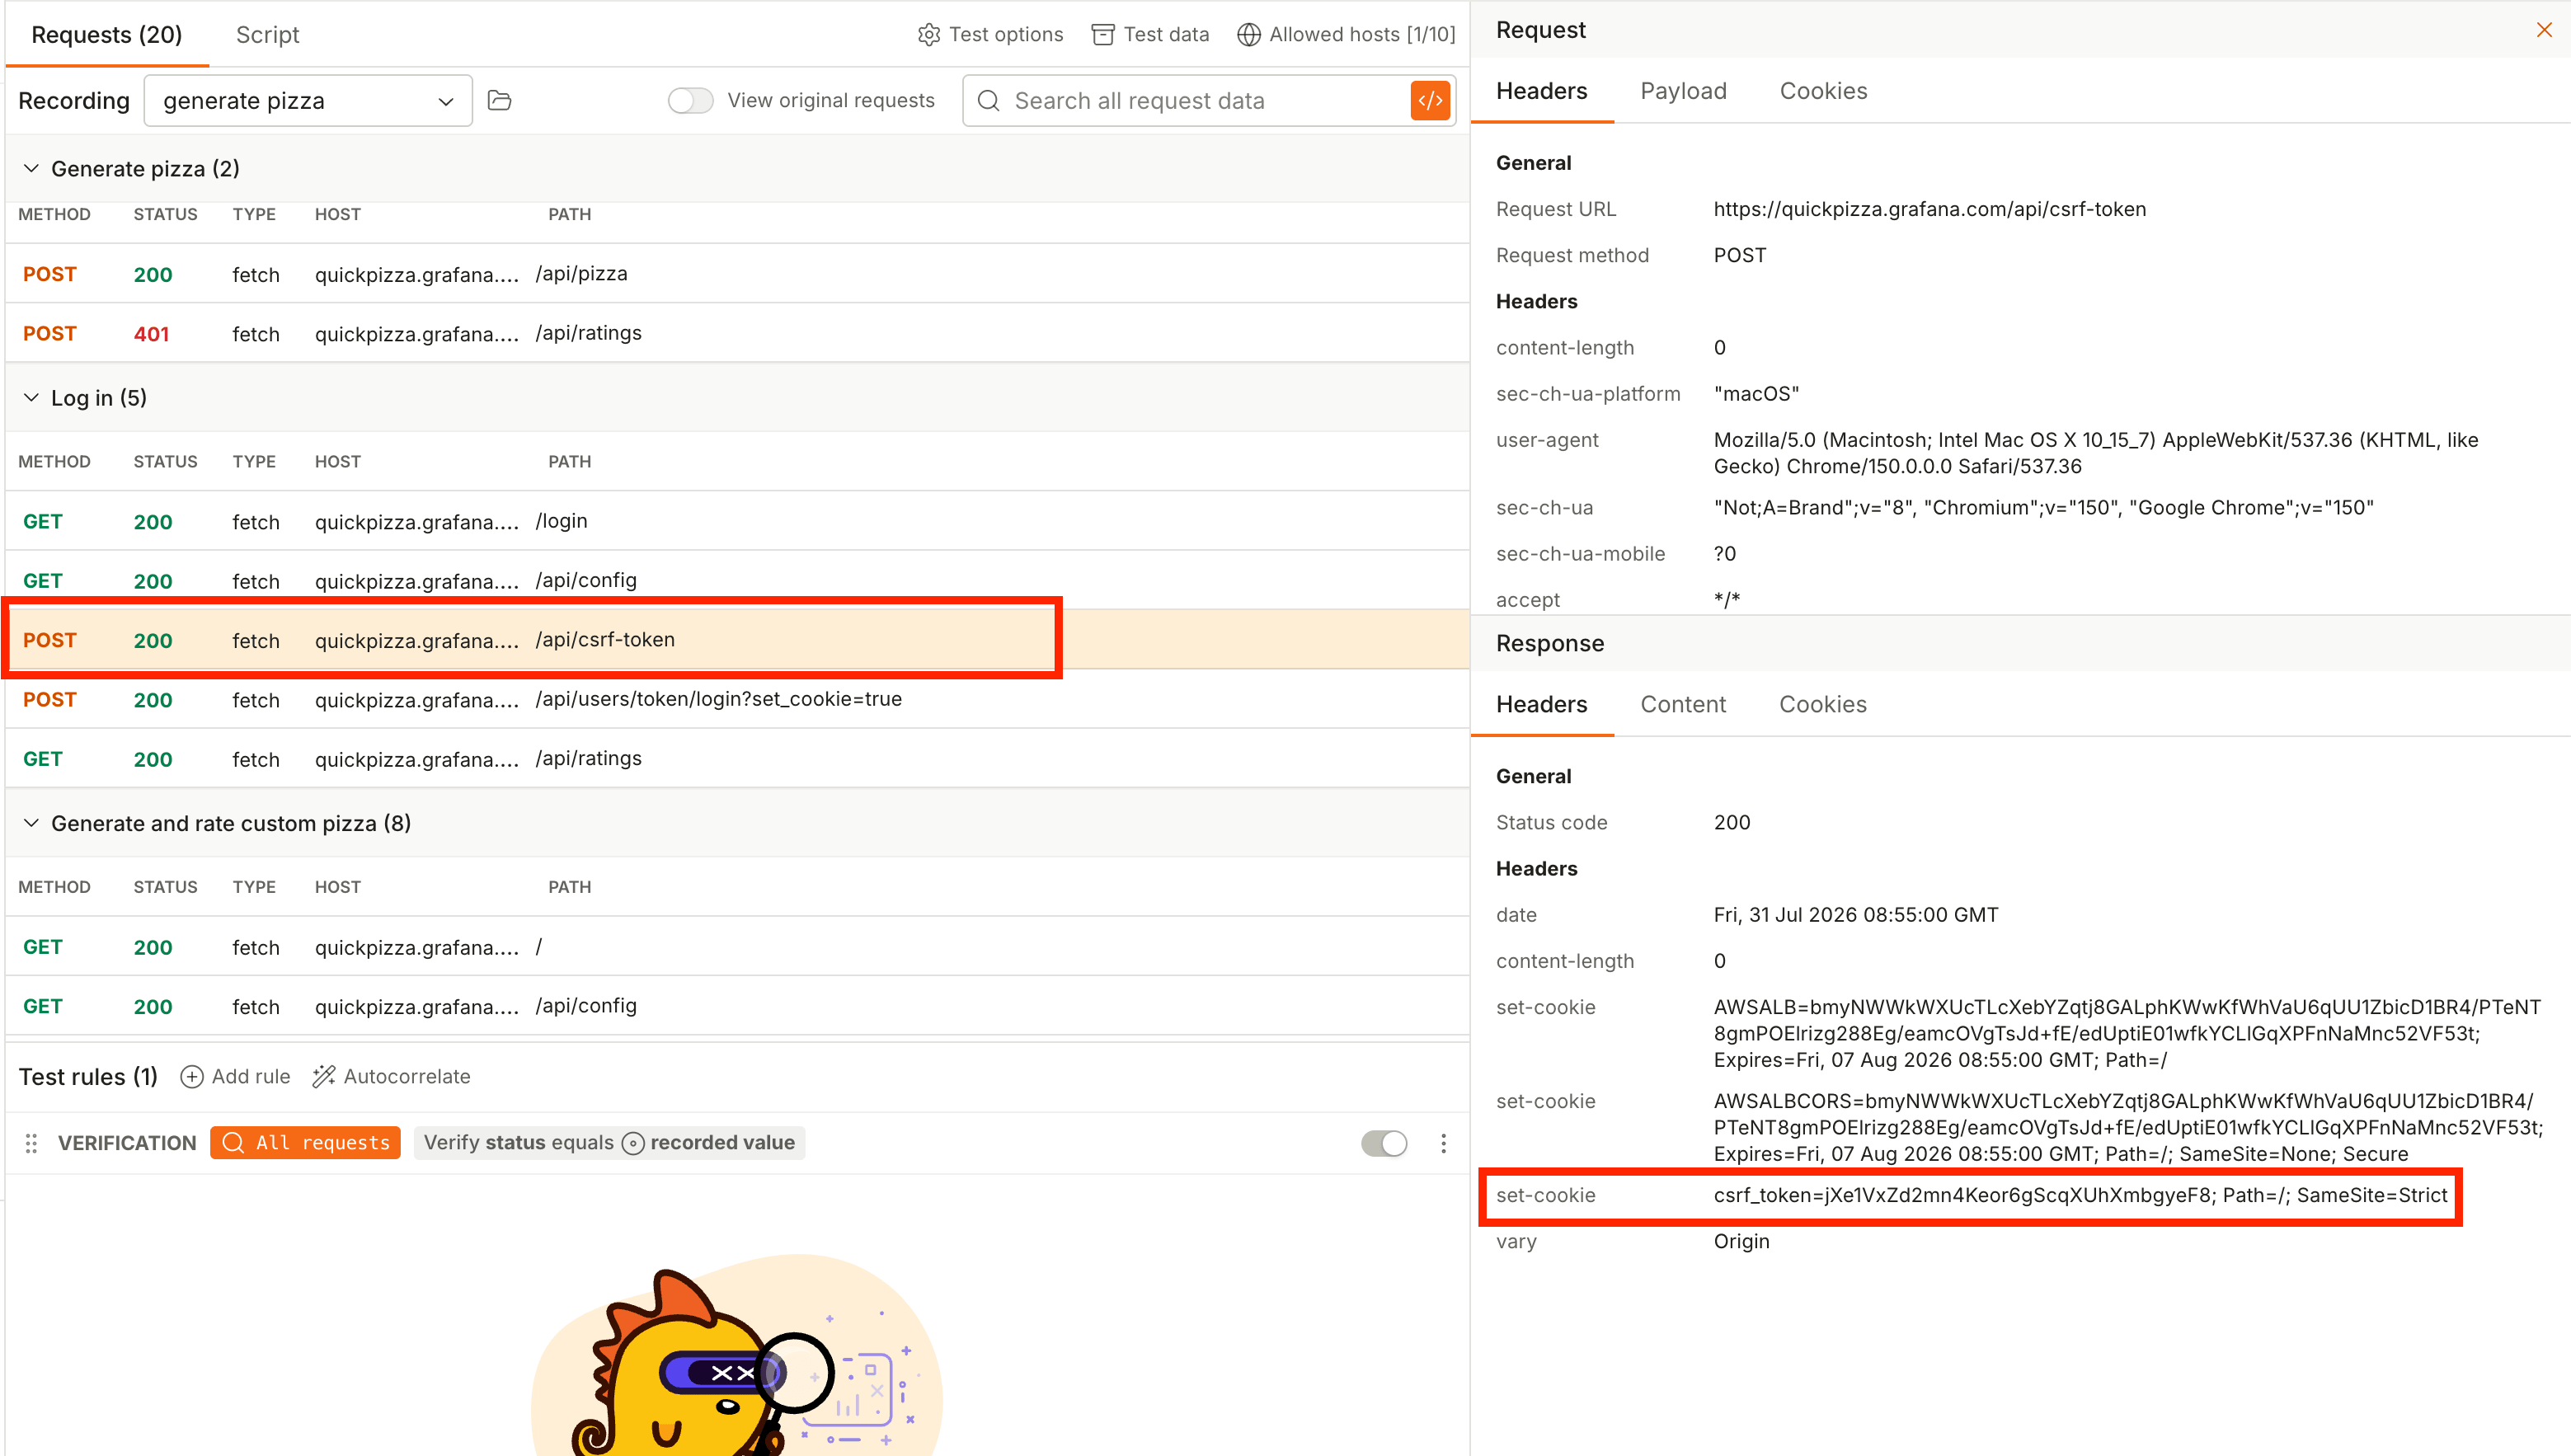Screen dimensions: 2571x1456
Task: Select the /api/users/token/login request row
Action: (737, 699)
